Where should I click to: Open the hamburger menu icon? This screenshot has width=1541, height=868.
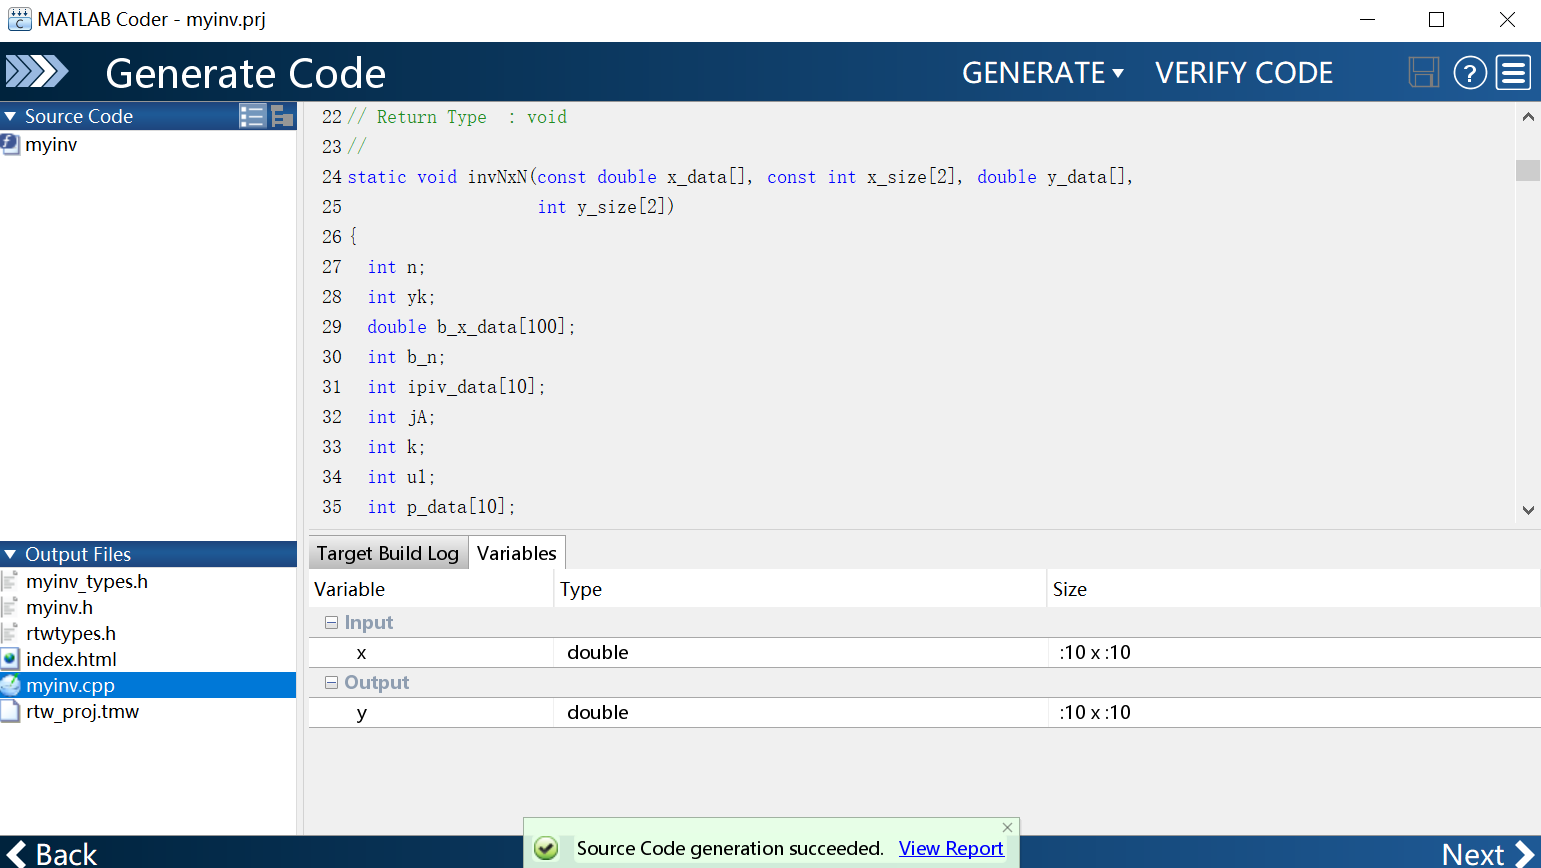(x=1514, y=73)
